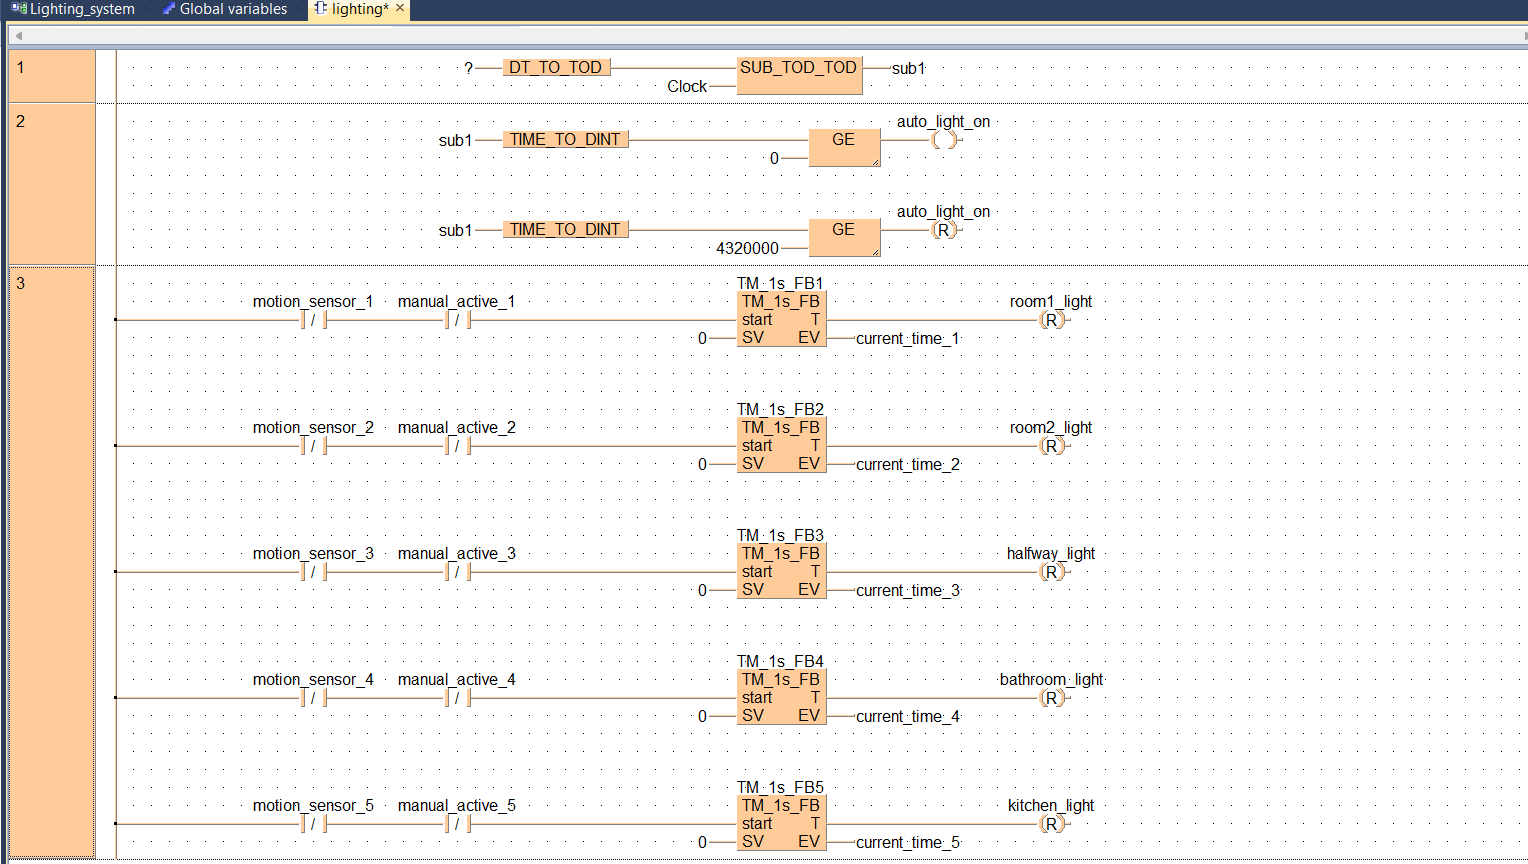Select network number 1 header

[x=52, y=76]
